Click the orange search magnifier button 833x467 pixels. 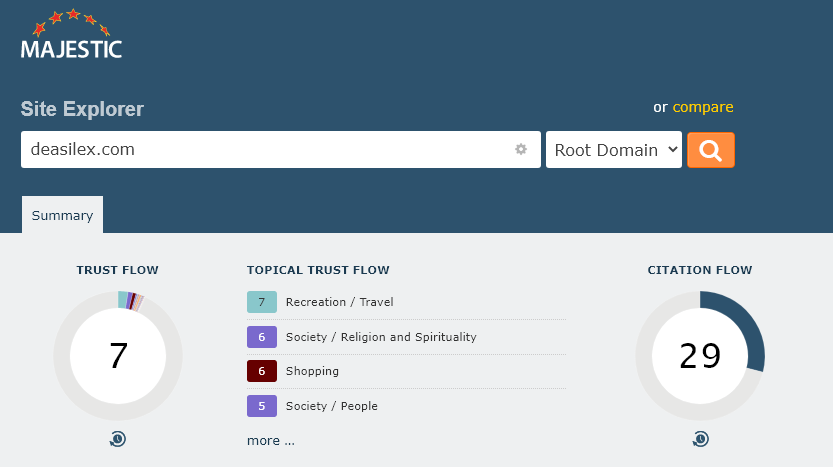click(711, 150)
